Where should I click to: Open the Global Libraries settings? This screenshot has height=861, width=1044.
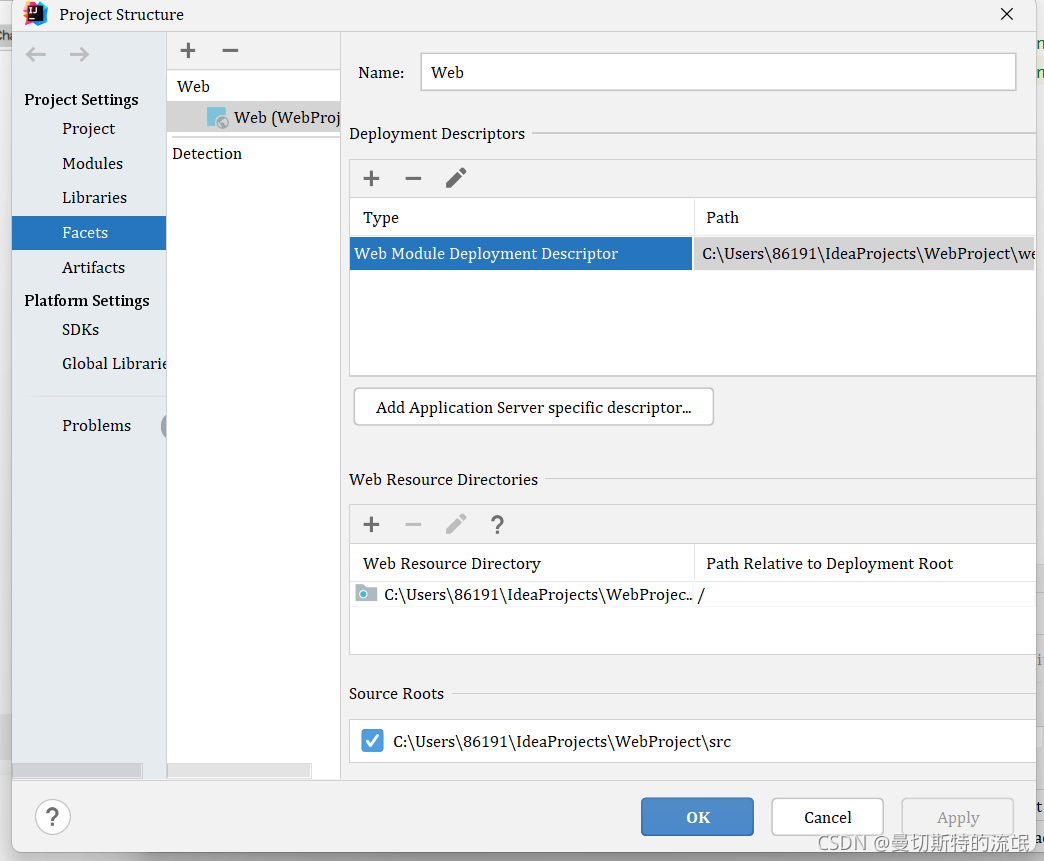coord(114,364)
